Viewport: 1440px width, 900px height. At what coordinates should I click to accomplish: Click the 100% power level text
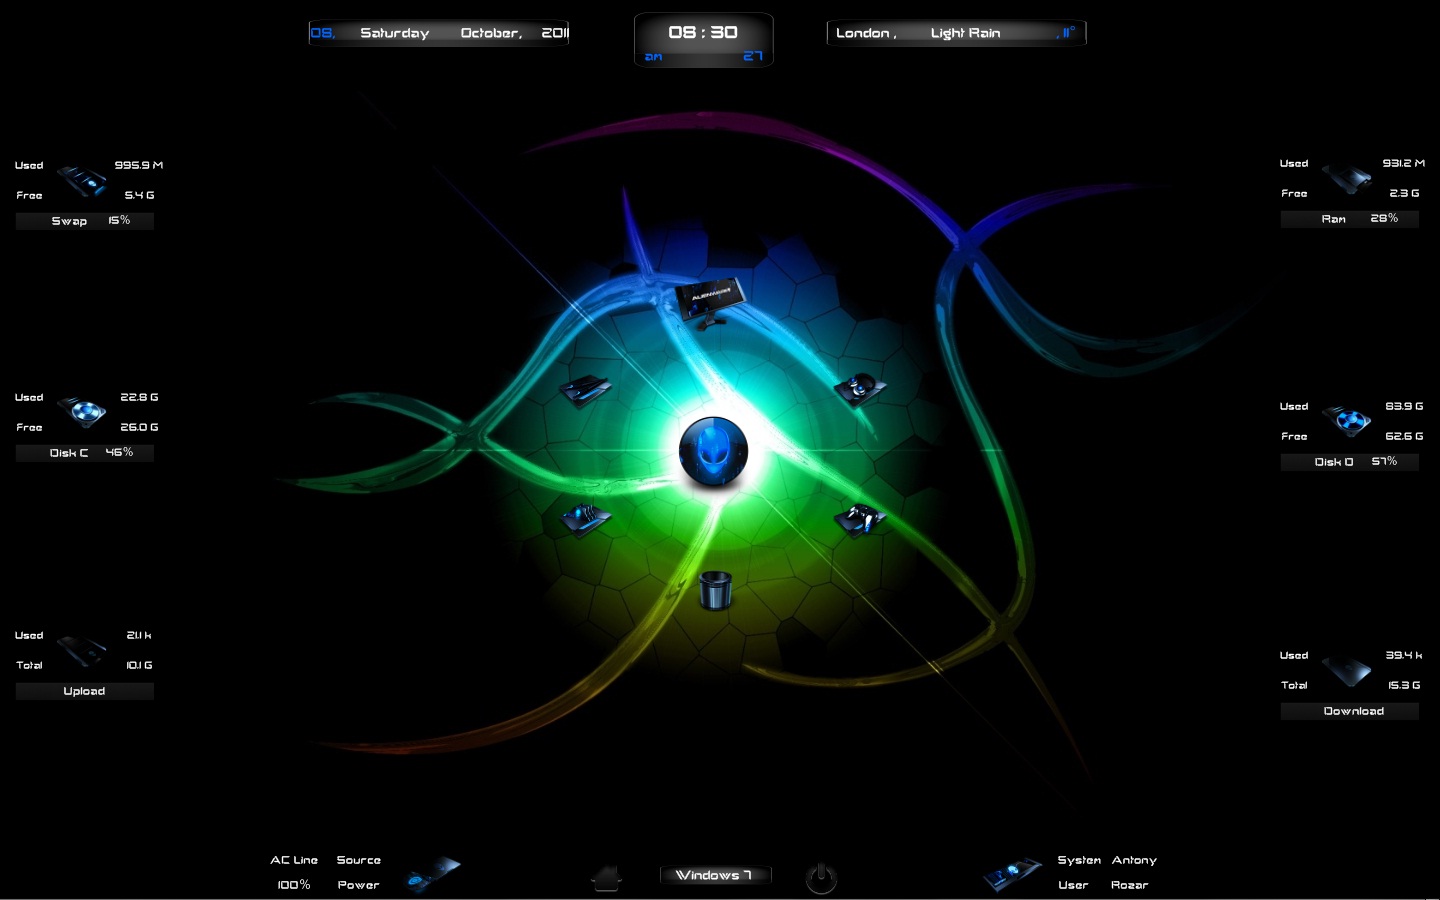[x=294, y=885]
